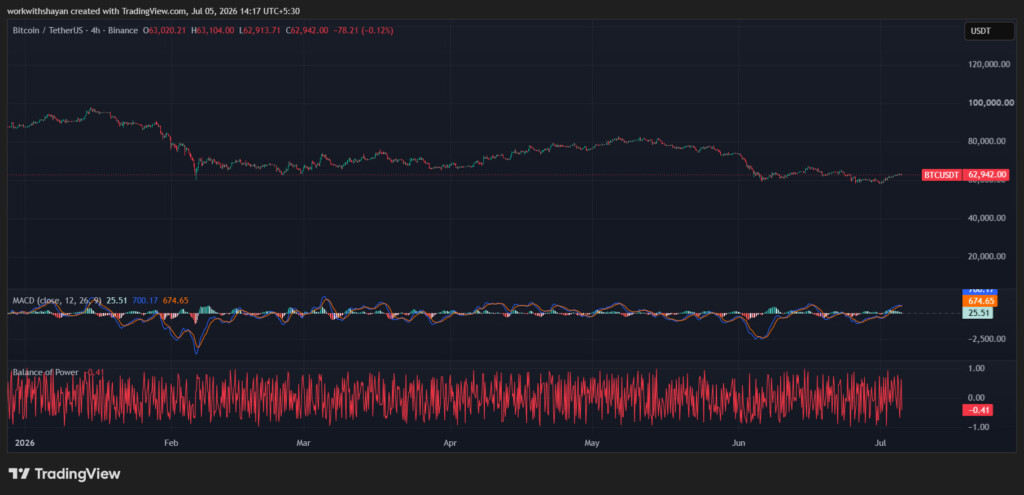Click the TradingView logo at the bottom

[x=64, y=474]
